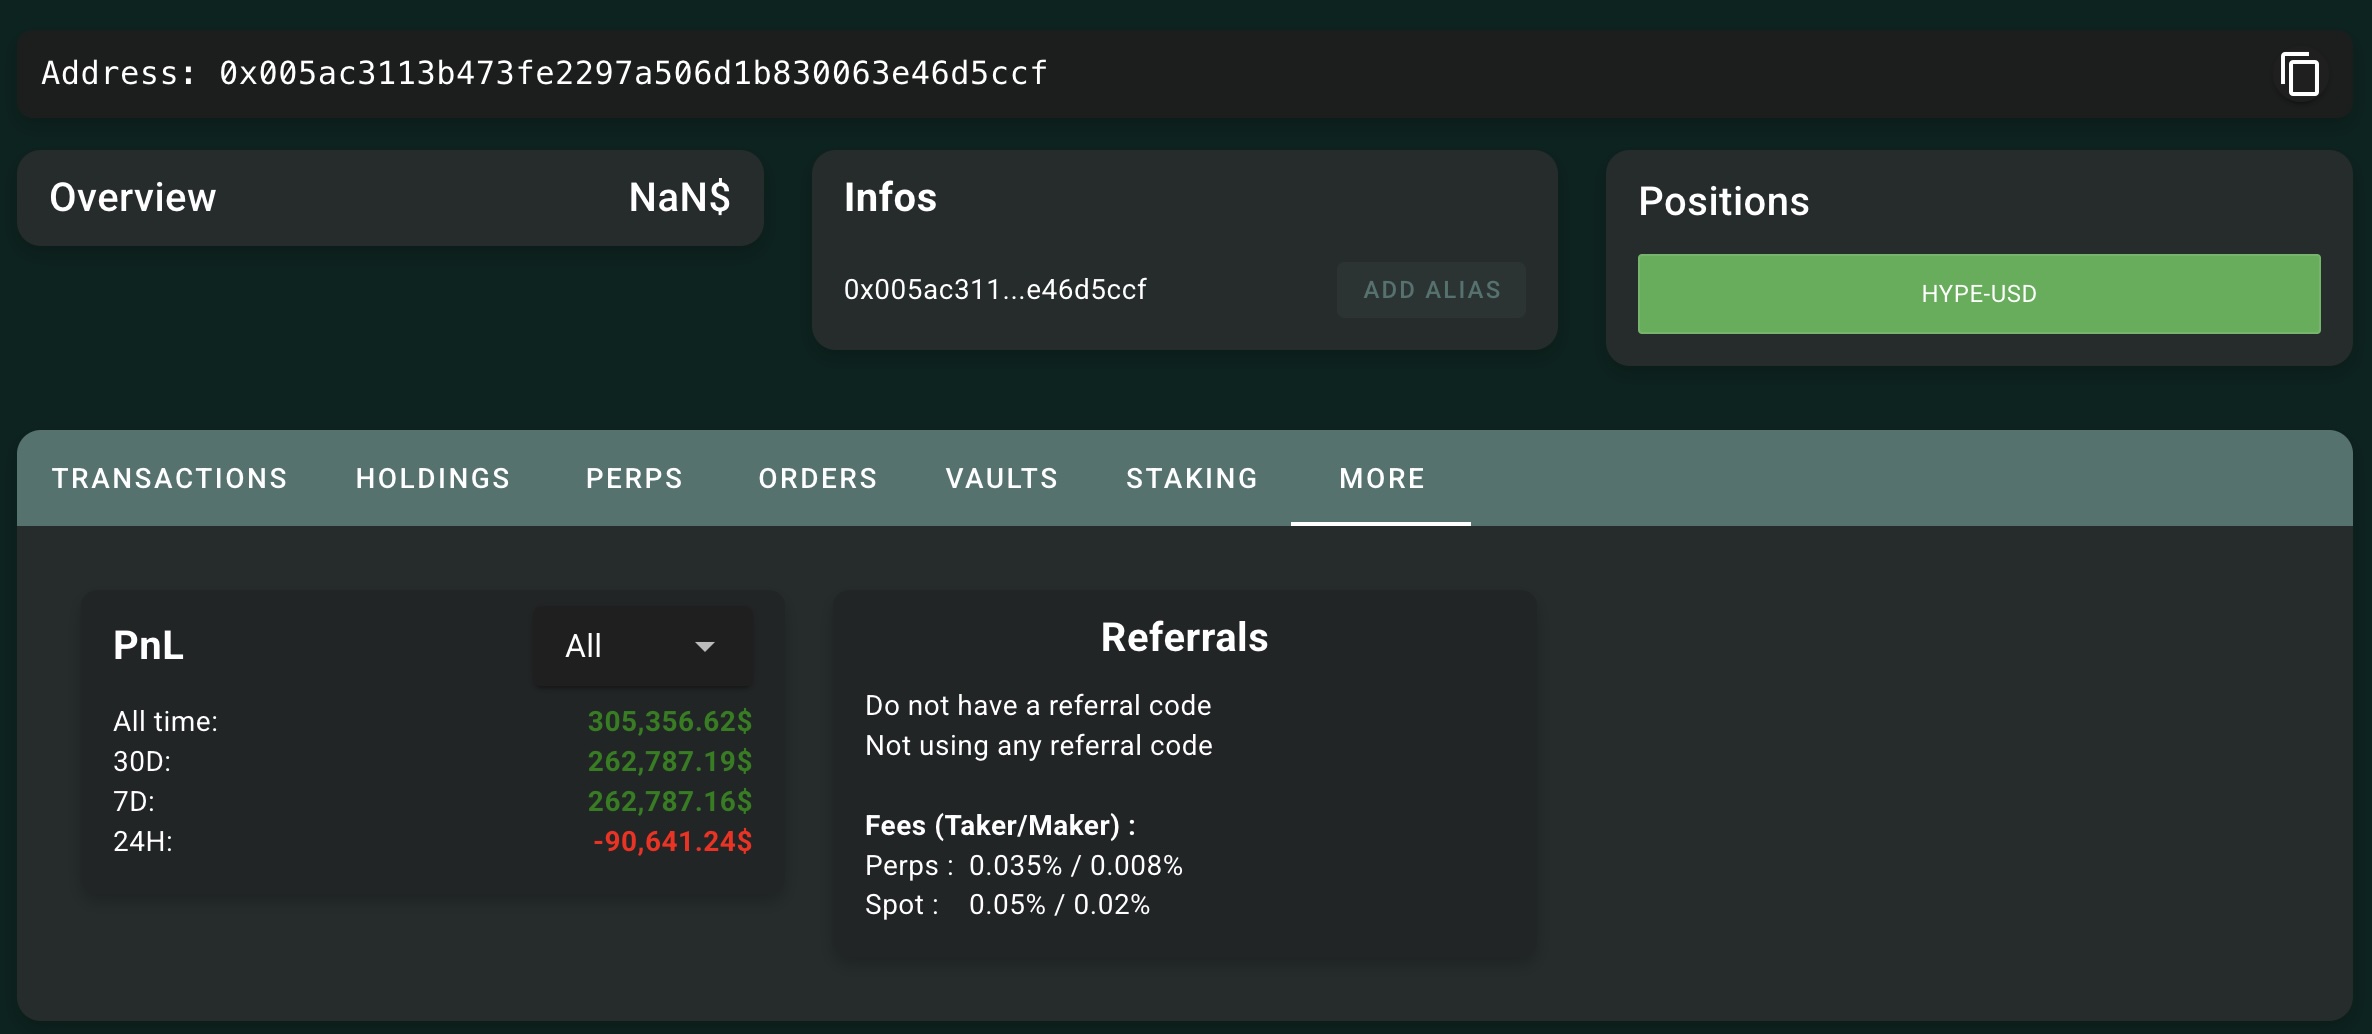Click the Overview card heading

click(133, 198)
